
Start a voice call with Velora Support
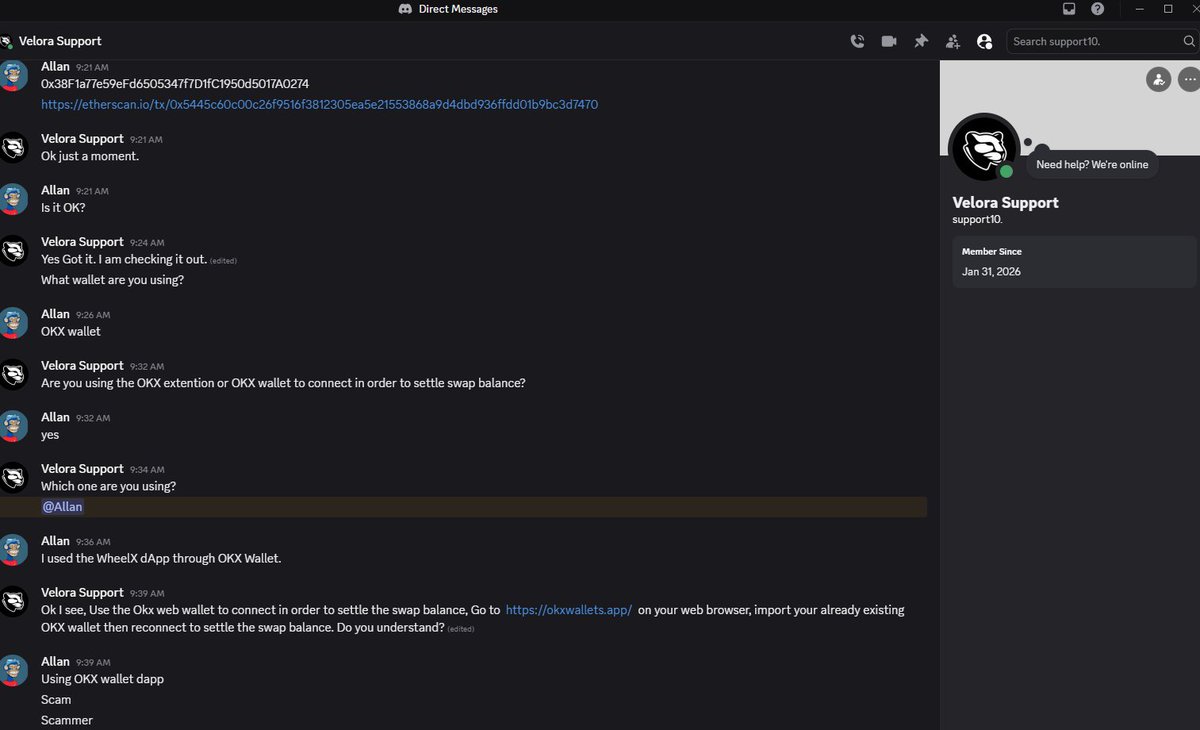(x=857, y=41)
